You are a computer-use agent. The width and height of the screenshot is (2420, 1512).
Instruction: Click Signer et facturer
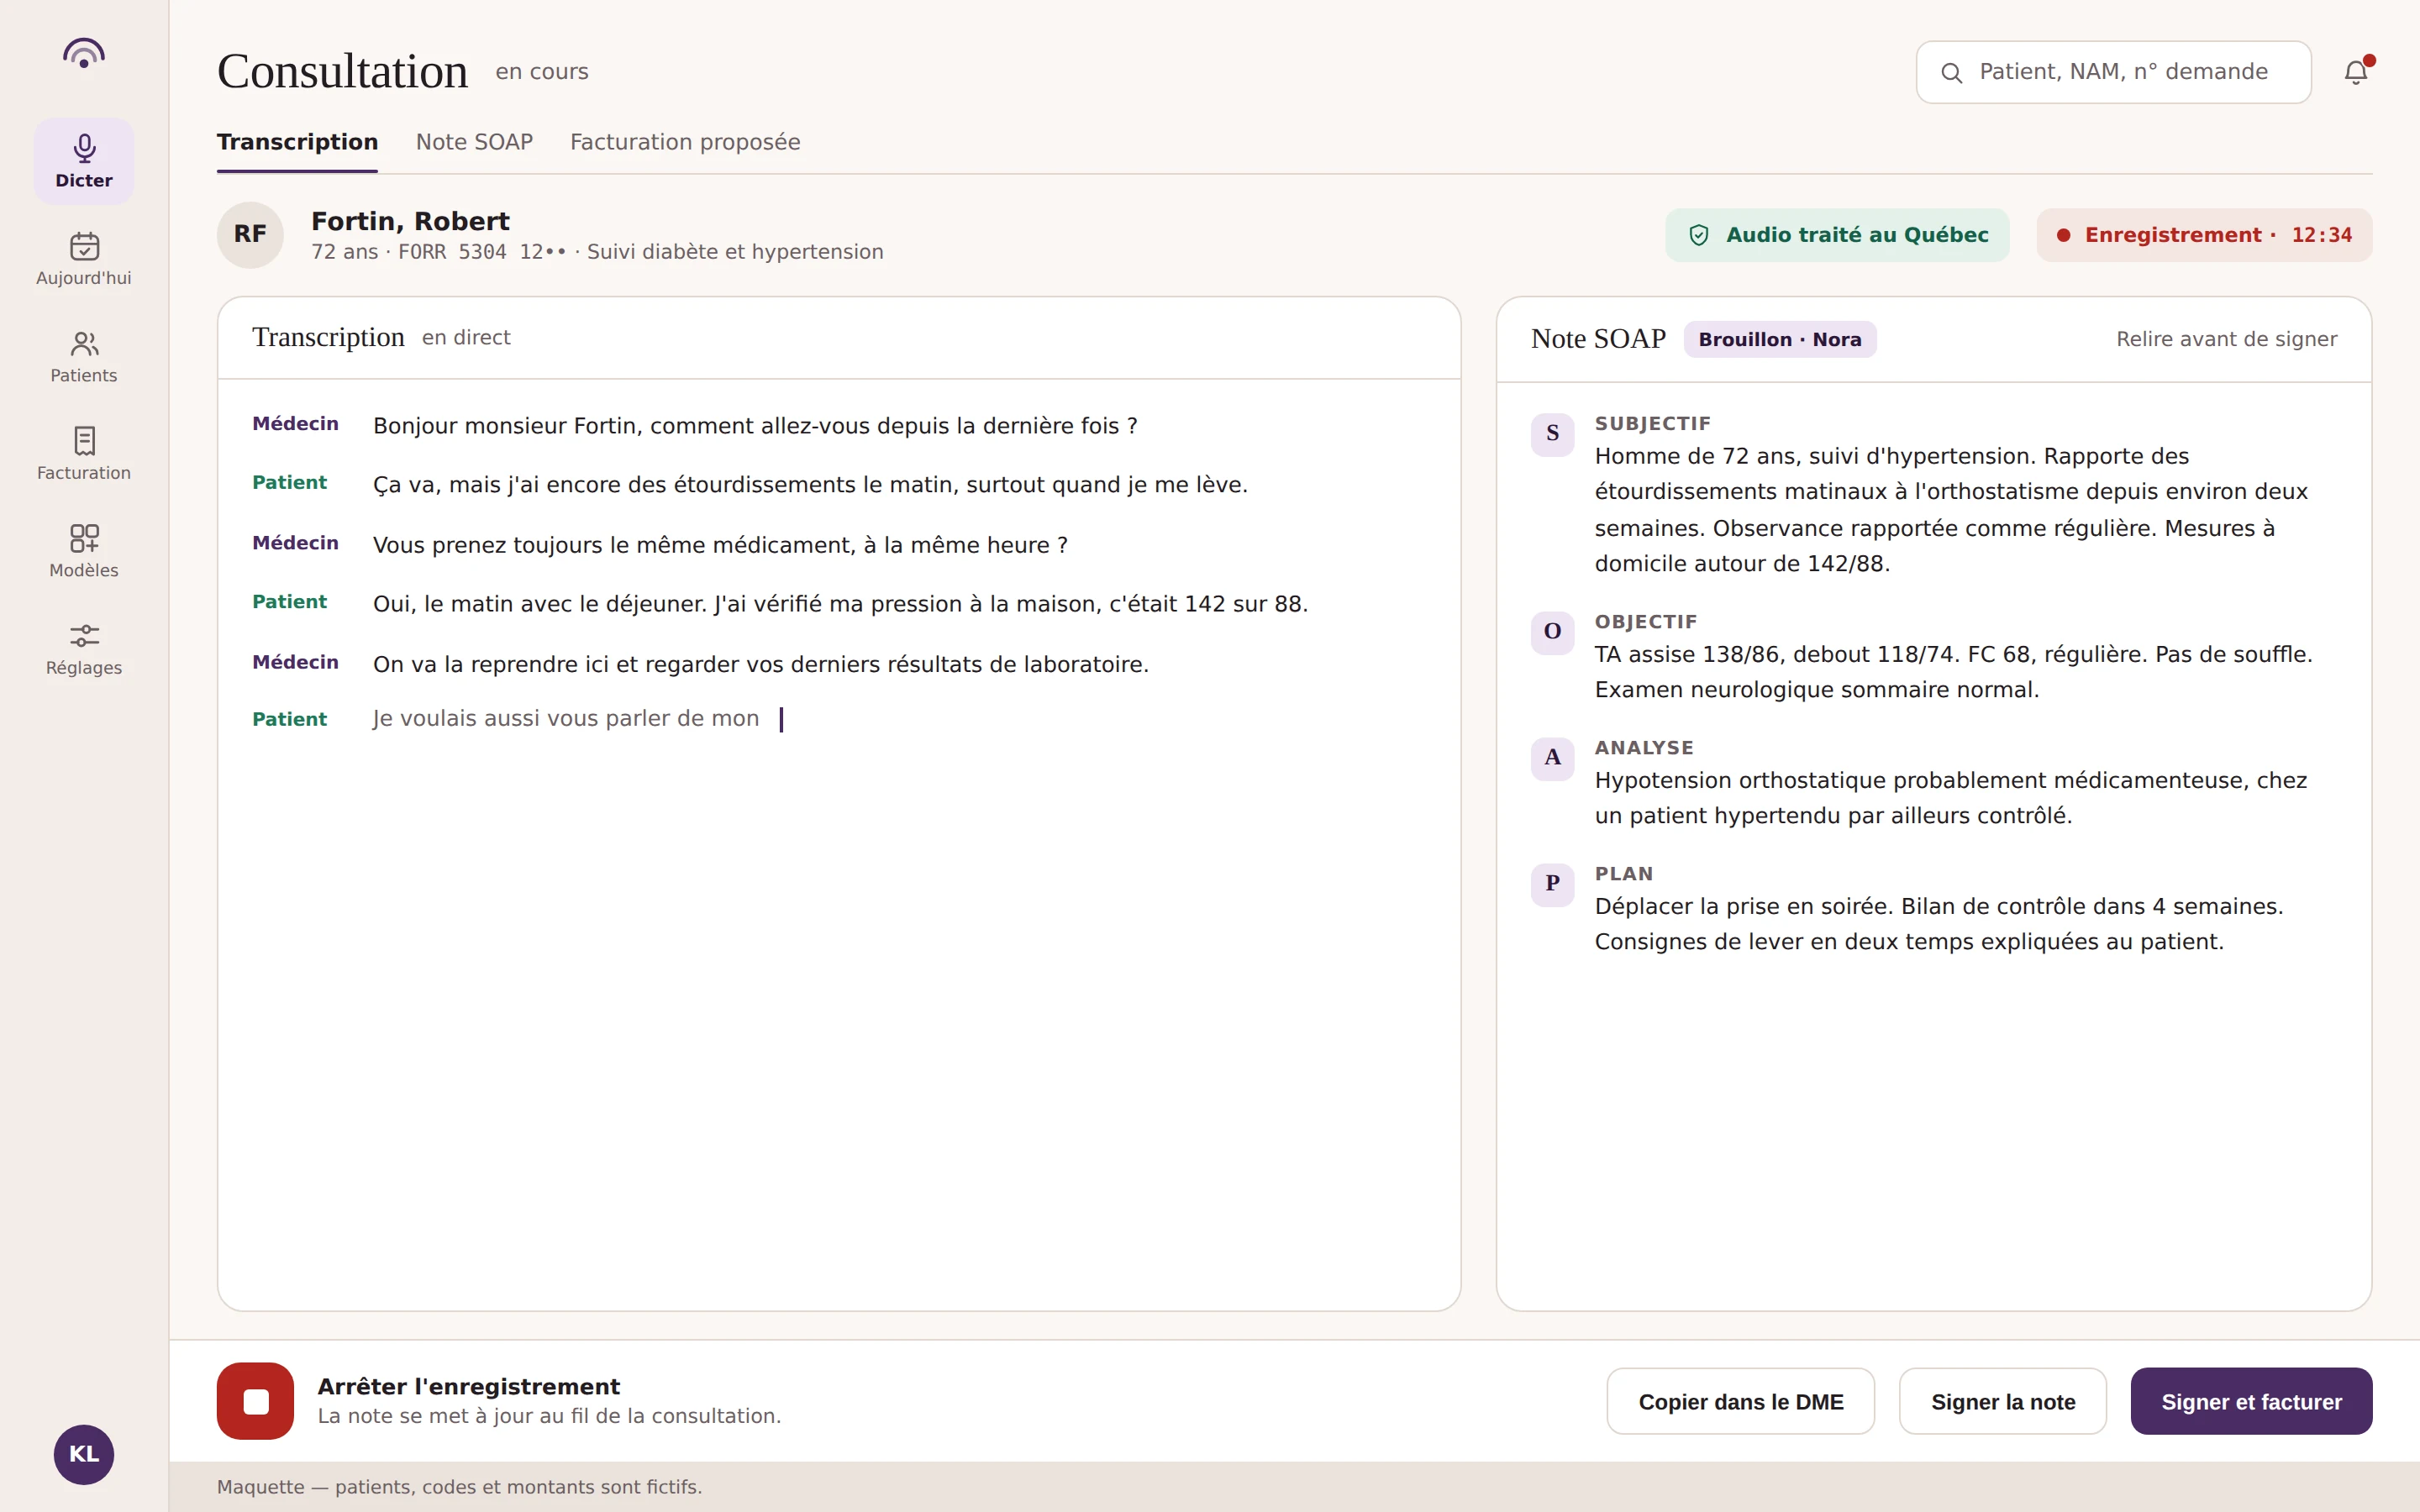click(2251, 1401)
